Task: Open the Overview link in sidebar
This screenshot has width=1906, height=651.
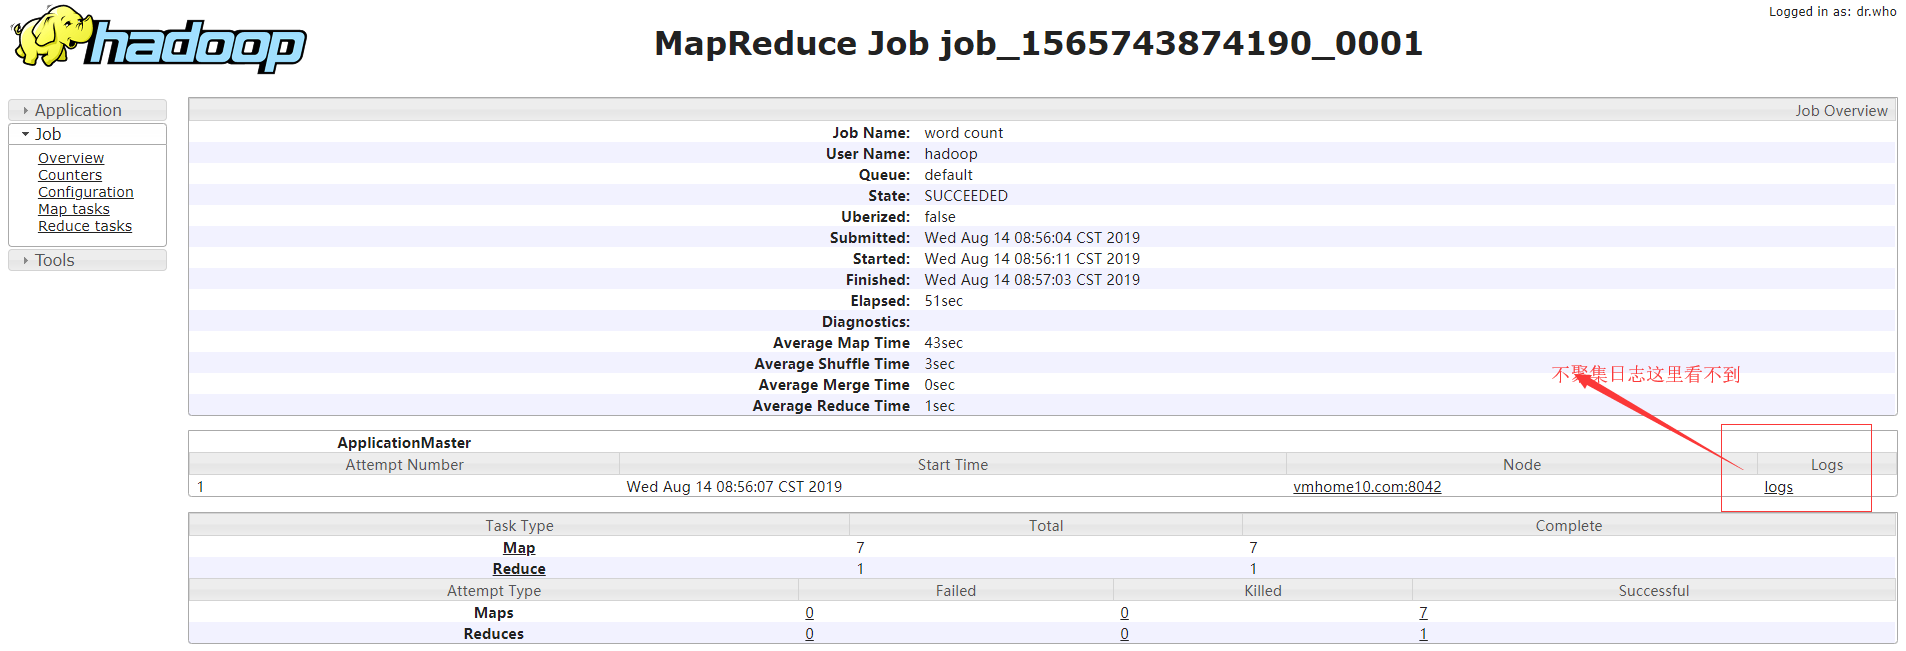Action: (x=71, y=158)
